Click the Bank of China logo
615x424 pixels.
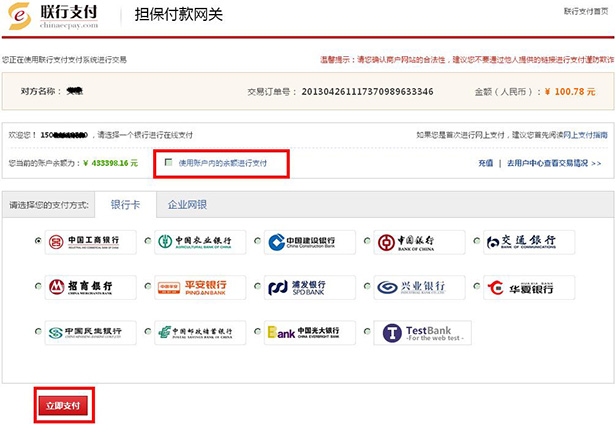(420, 242)
